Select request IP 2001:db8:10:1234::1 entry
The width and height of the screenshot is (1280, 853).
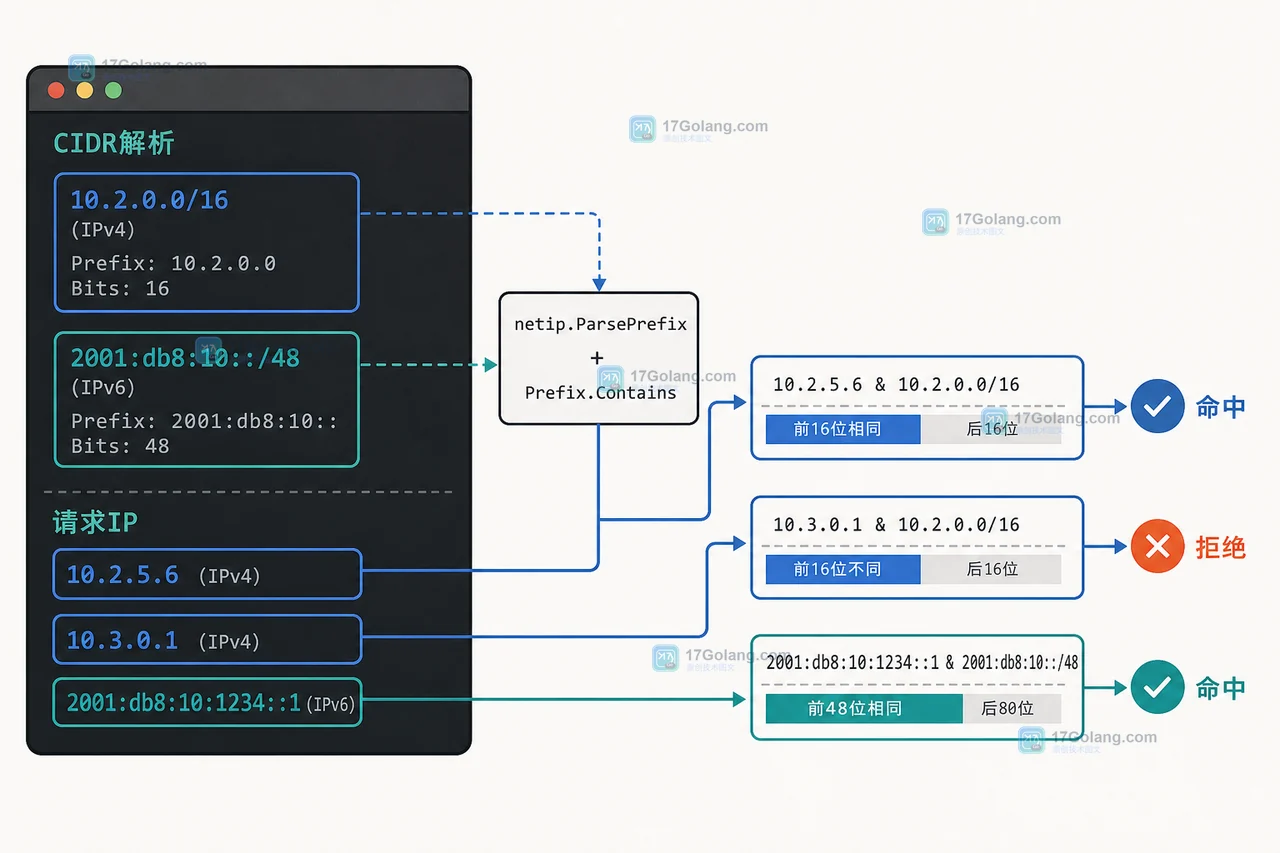click(x=207, y=702)
